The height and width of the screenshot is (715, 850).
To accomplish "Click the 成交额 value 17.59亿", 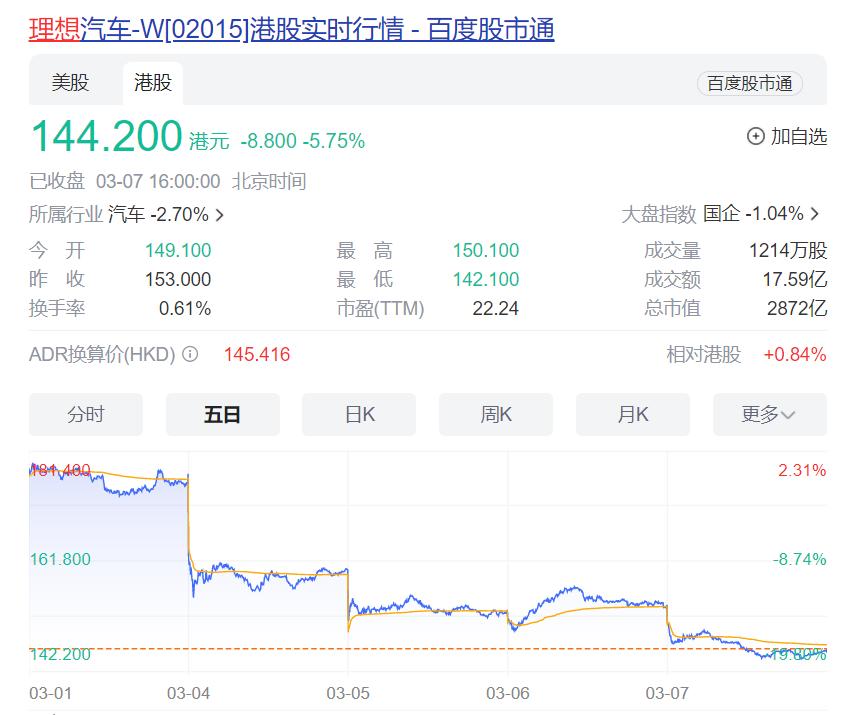I will tap(795, 279).
